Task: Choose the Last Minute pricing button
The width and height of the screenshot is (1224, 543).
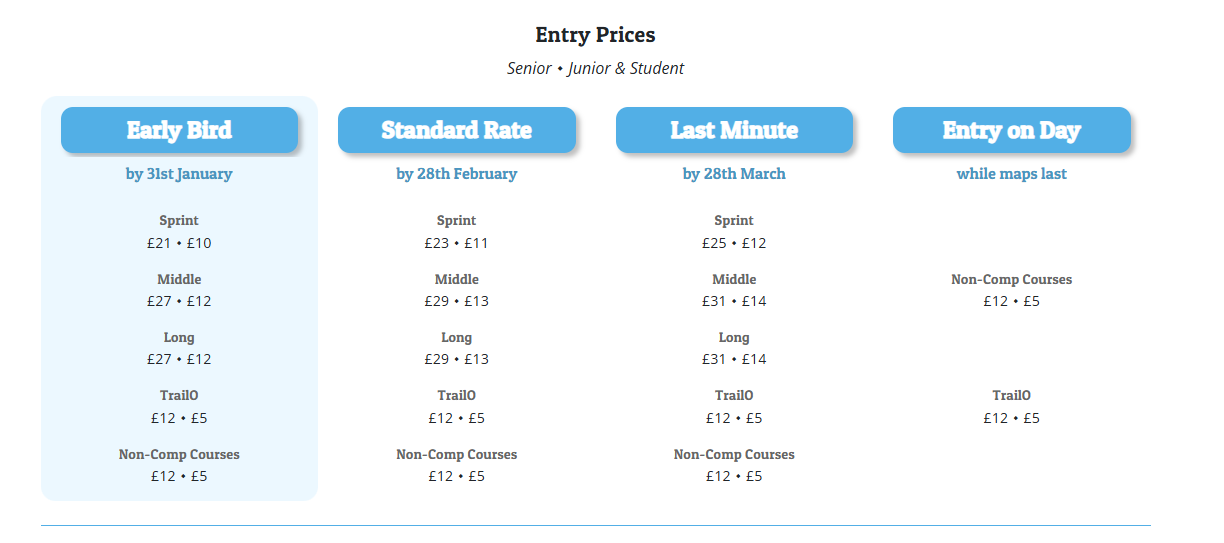Action: [x=734, y=130]
